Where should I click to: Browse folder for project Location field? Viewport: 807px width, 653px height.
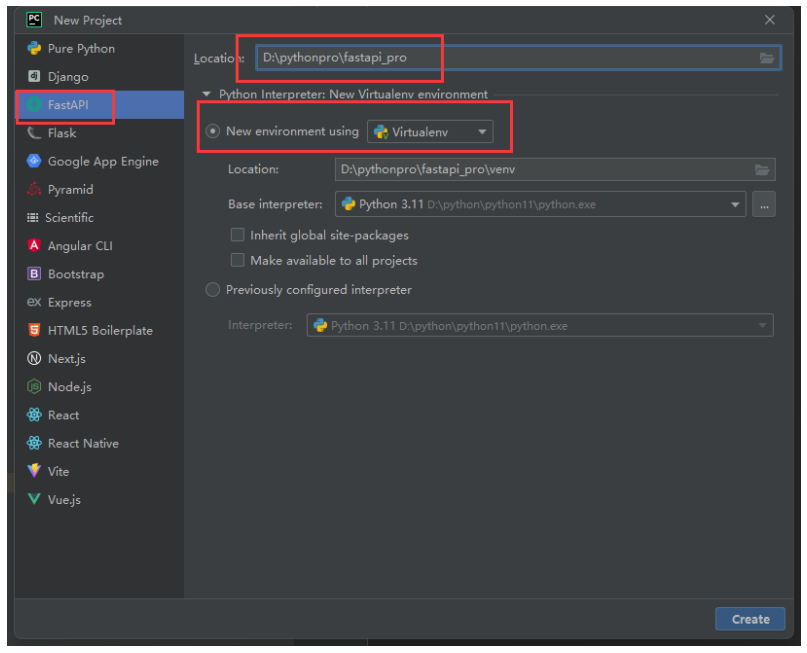(x=767, y=58)
